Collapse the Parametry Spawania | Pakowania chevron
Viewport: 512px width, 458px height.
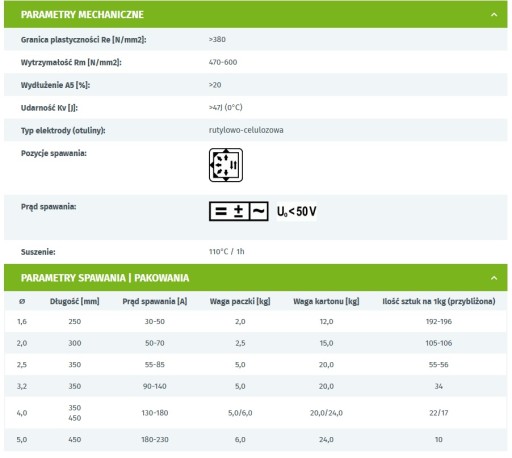[x=494, y=278]
